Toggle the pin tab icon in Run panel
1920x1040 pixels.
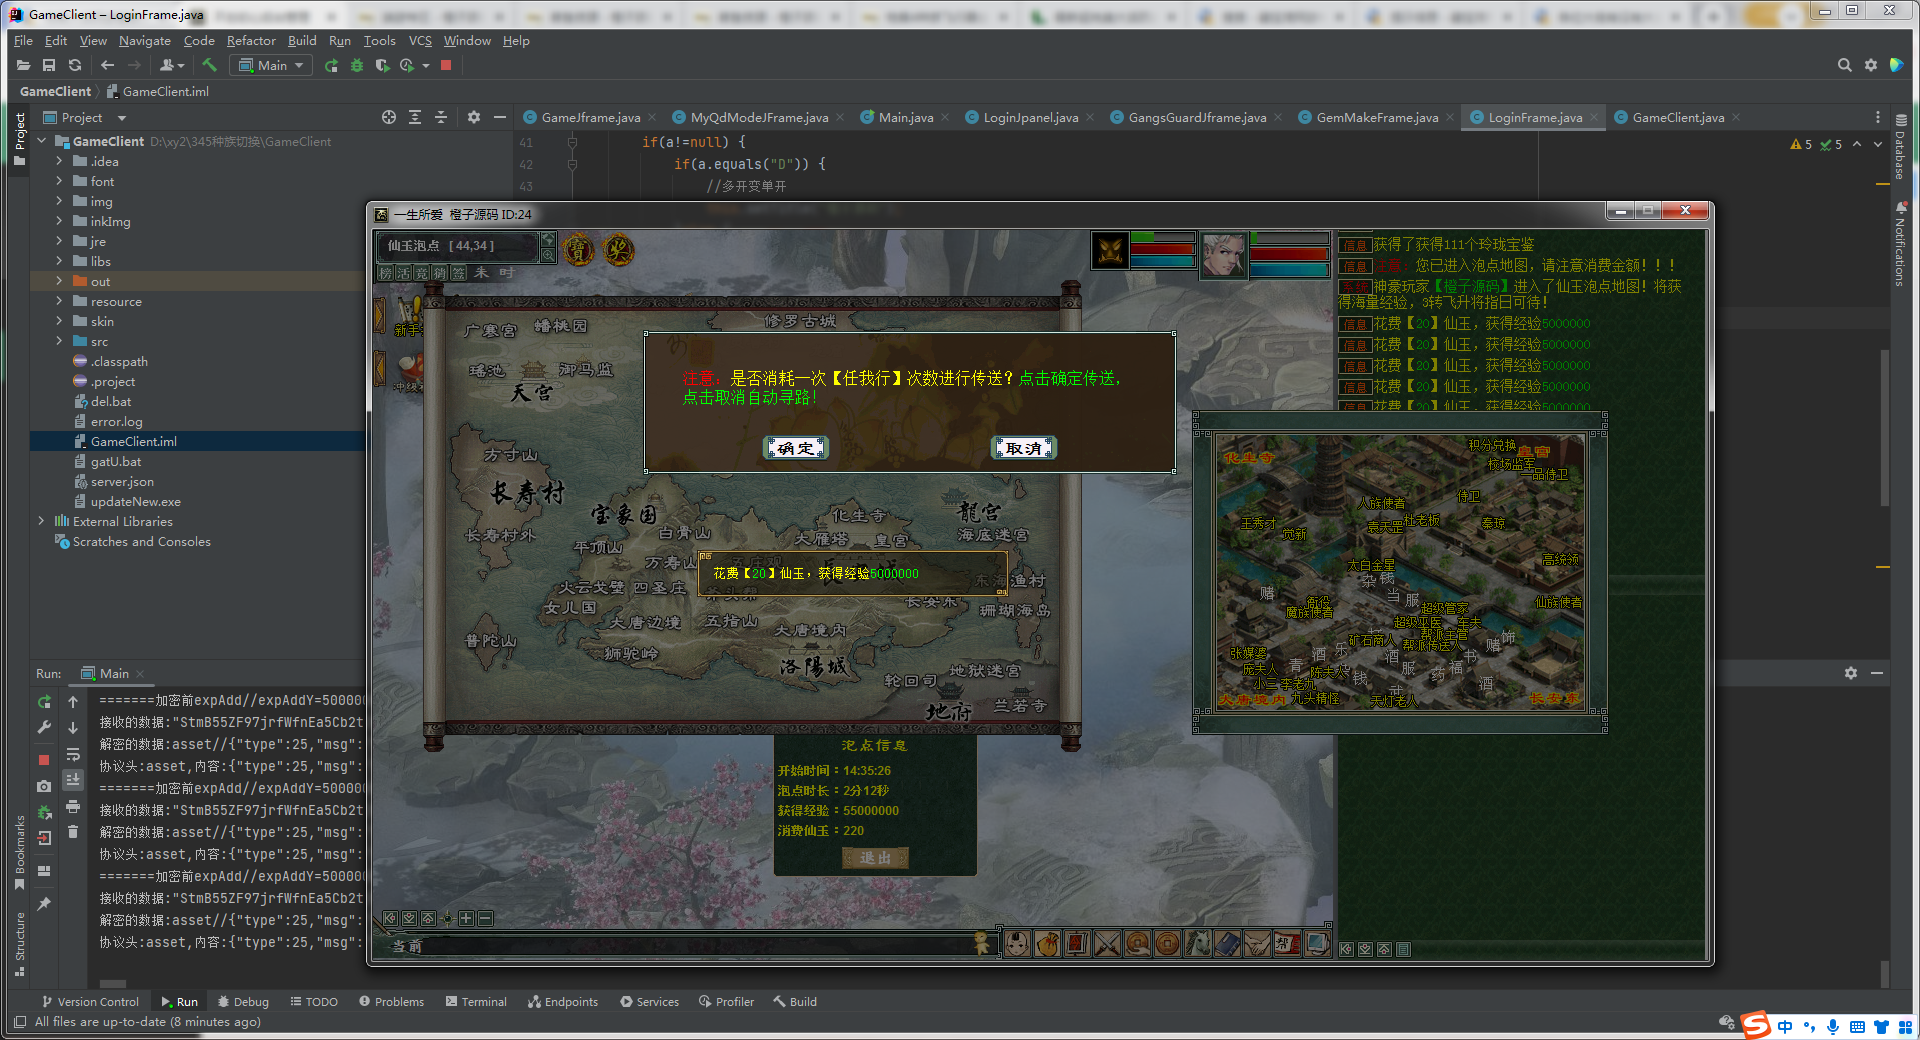click(44, 904)
